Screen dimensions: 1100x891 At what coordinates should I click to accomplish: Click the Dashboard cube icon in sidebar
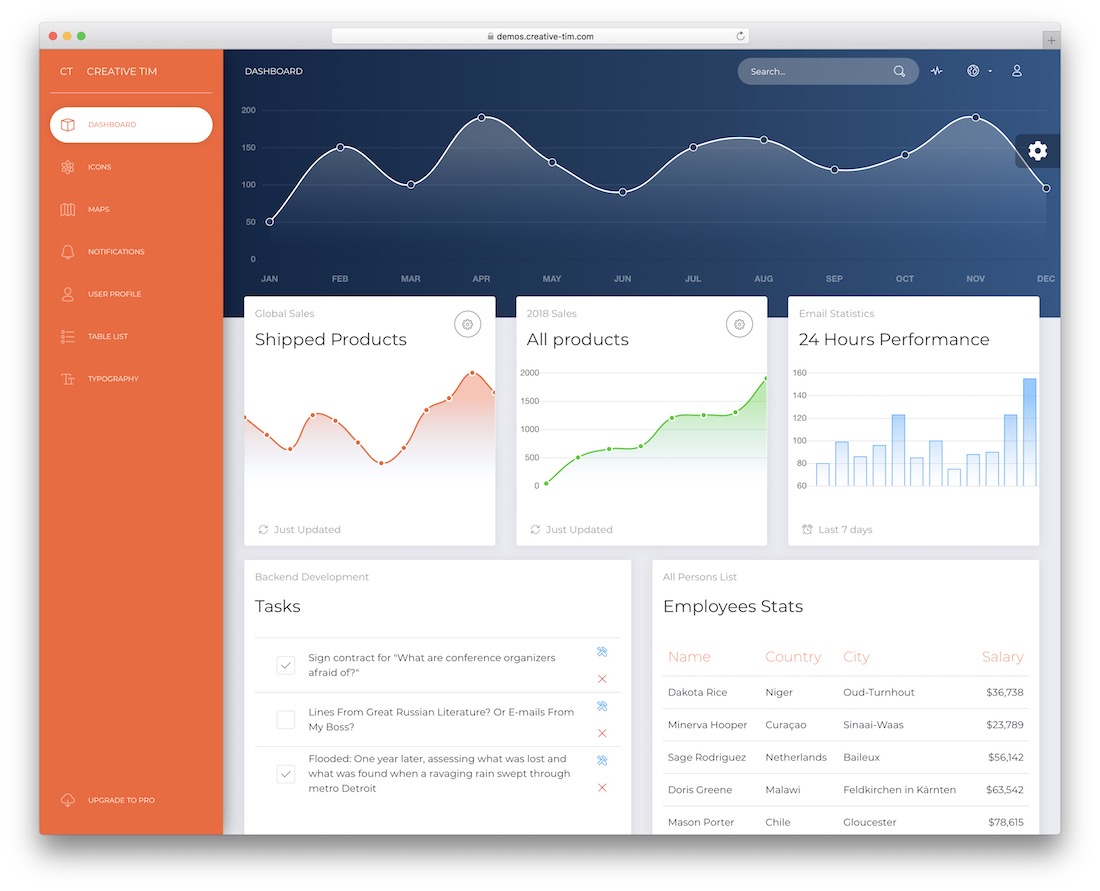[x=67, y=125]
